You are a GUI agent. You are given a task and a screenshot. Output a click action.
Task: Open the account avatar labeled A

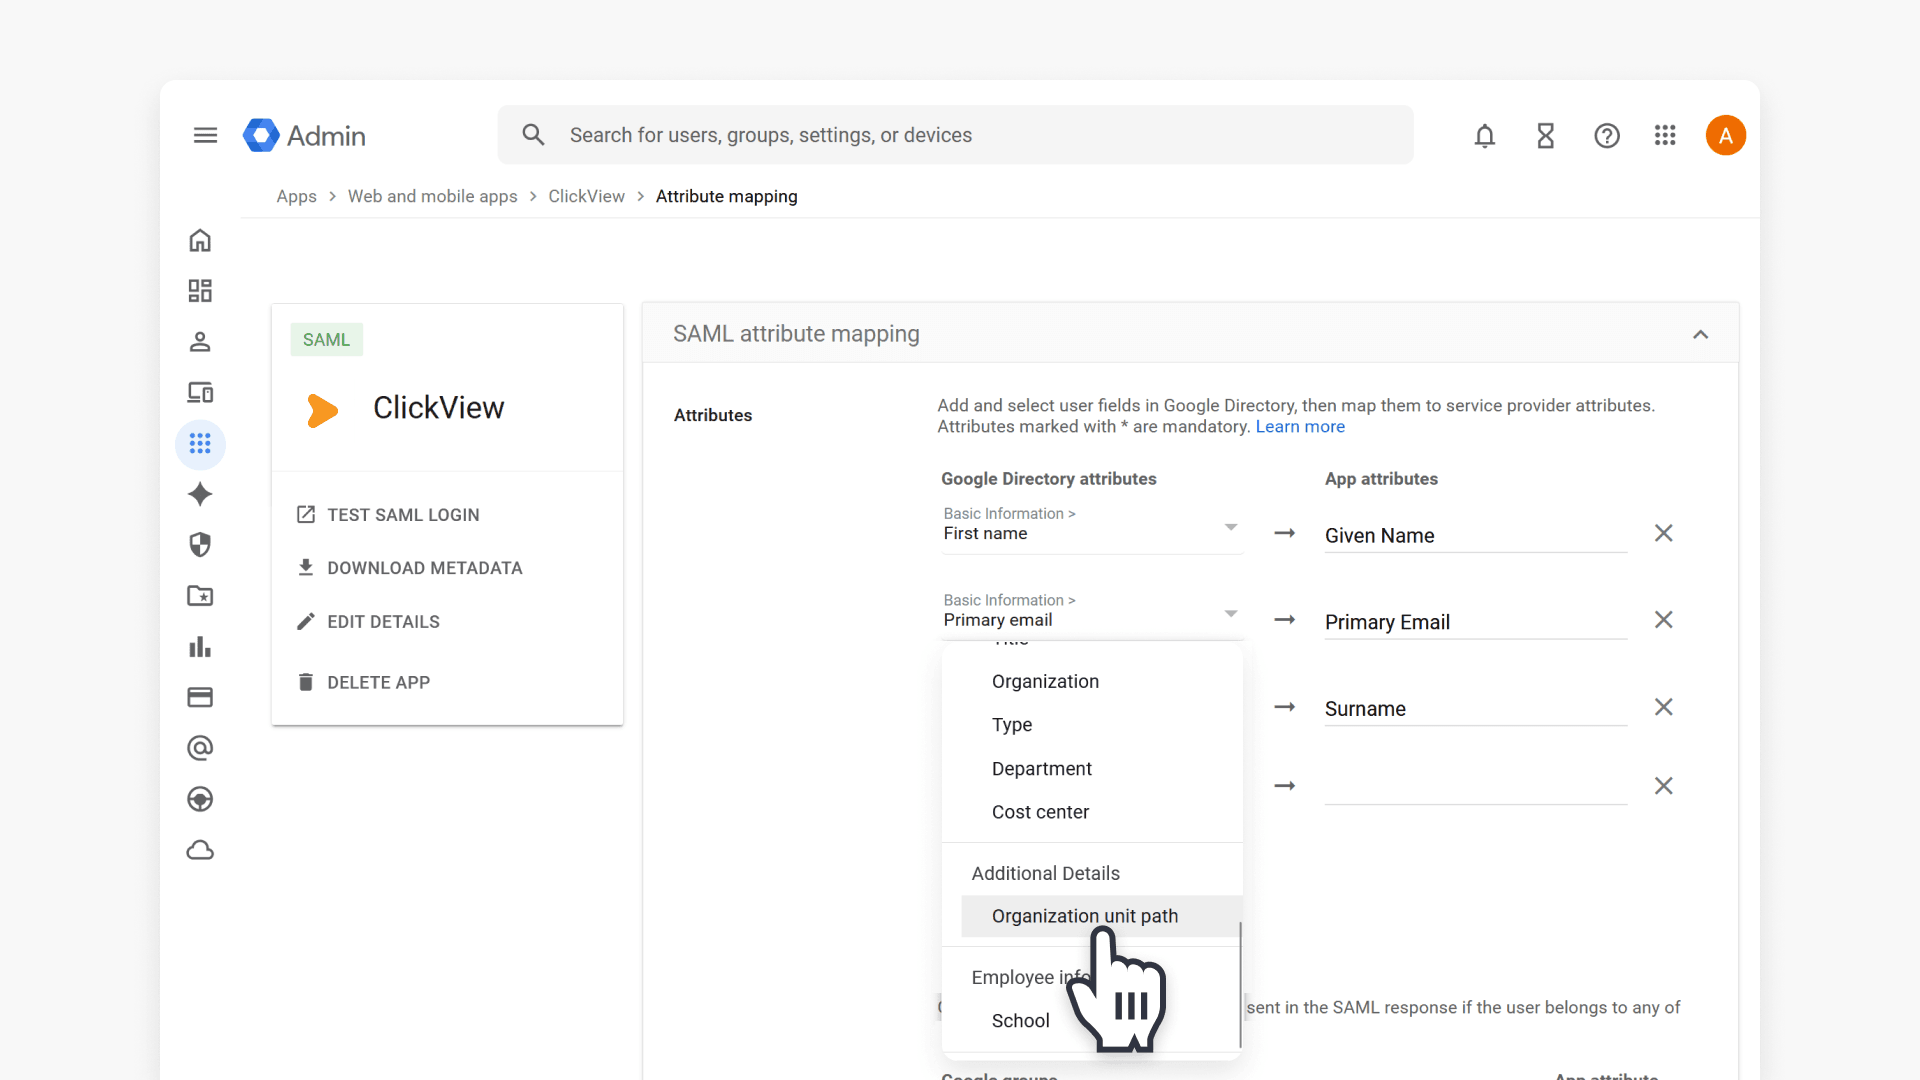click(1726, 135)
